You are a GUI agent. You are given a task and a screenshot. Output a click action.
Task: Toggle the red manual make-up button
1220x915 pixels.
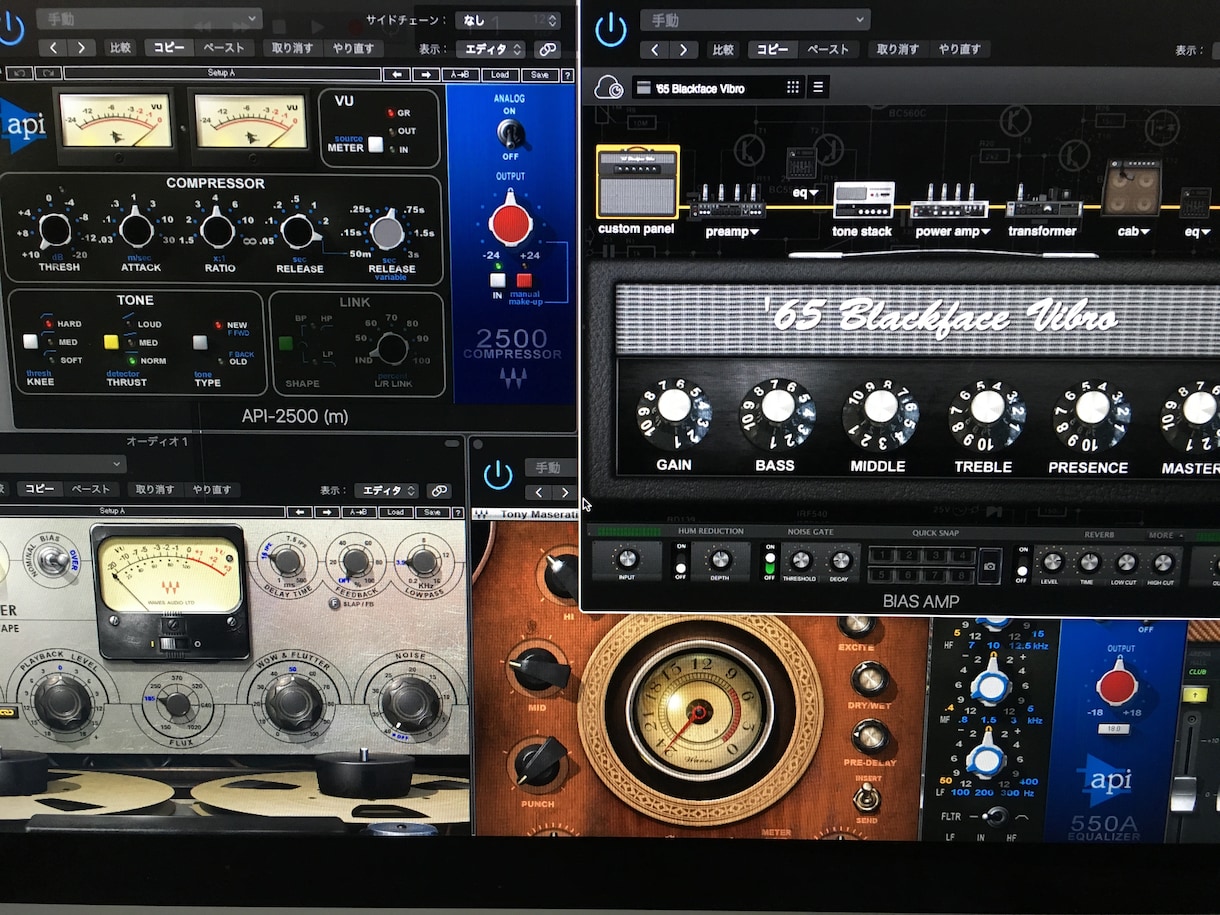pyautogui.click(x=524, y=280)
